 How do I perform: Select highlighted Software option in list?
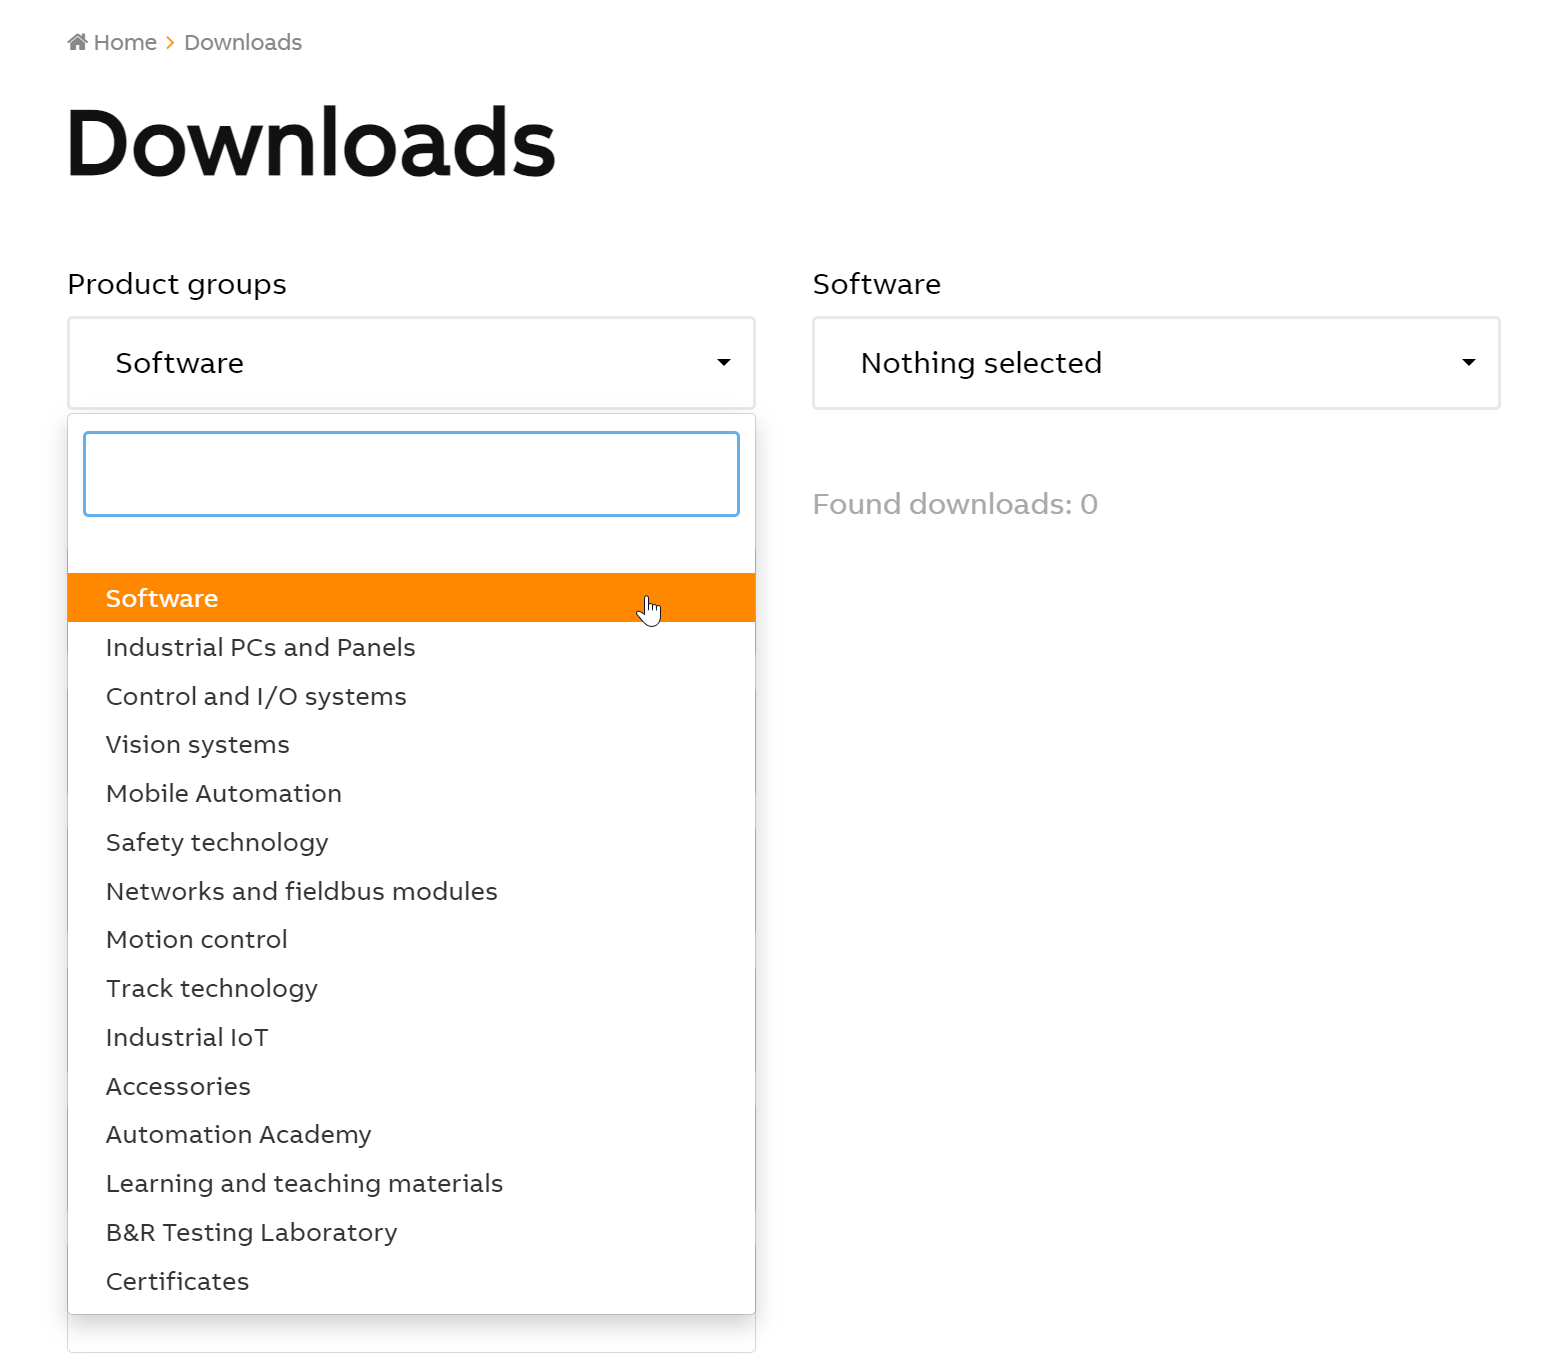(411, 598)
